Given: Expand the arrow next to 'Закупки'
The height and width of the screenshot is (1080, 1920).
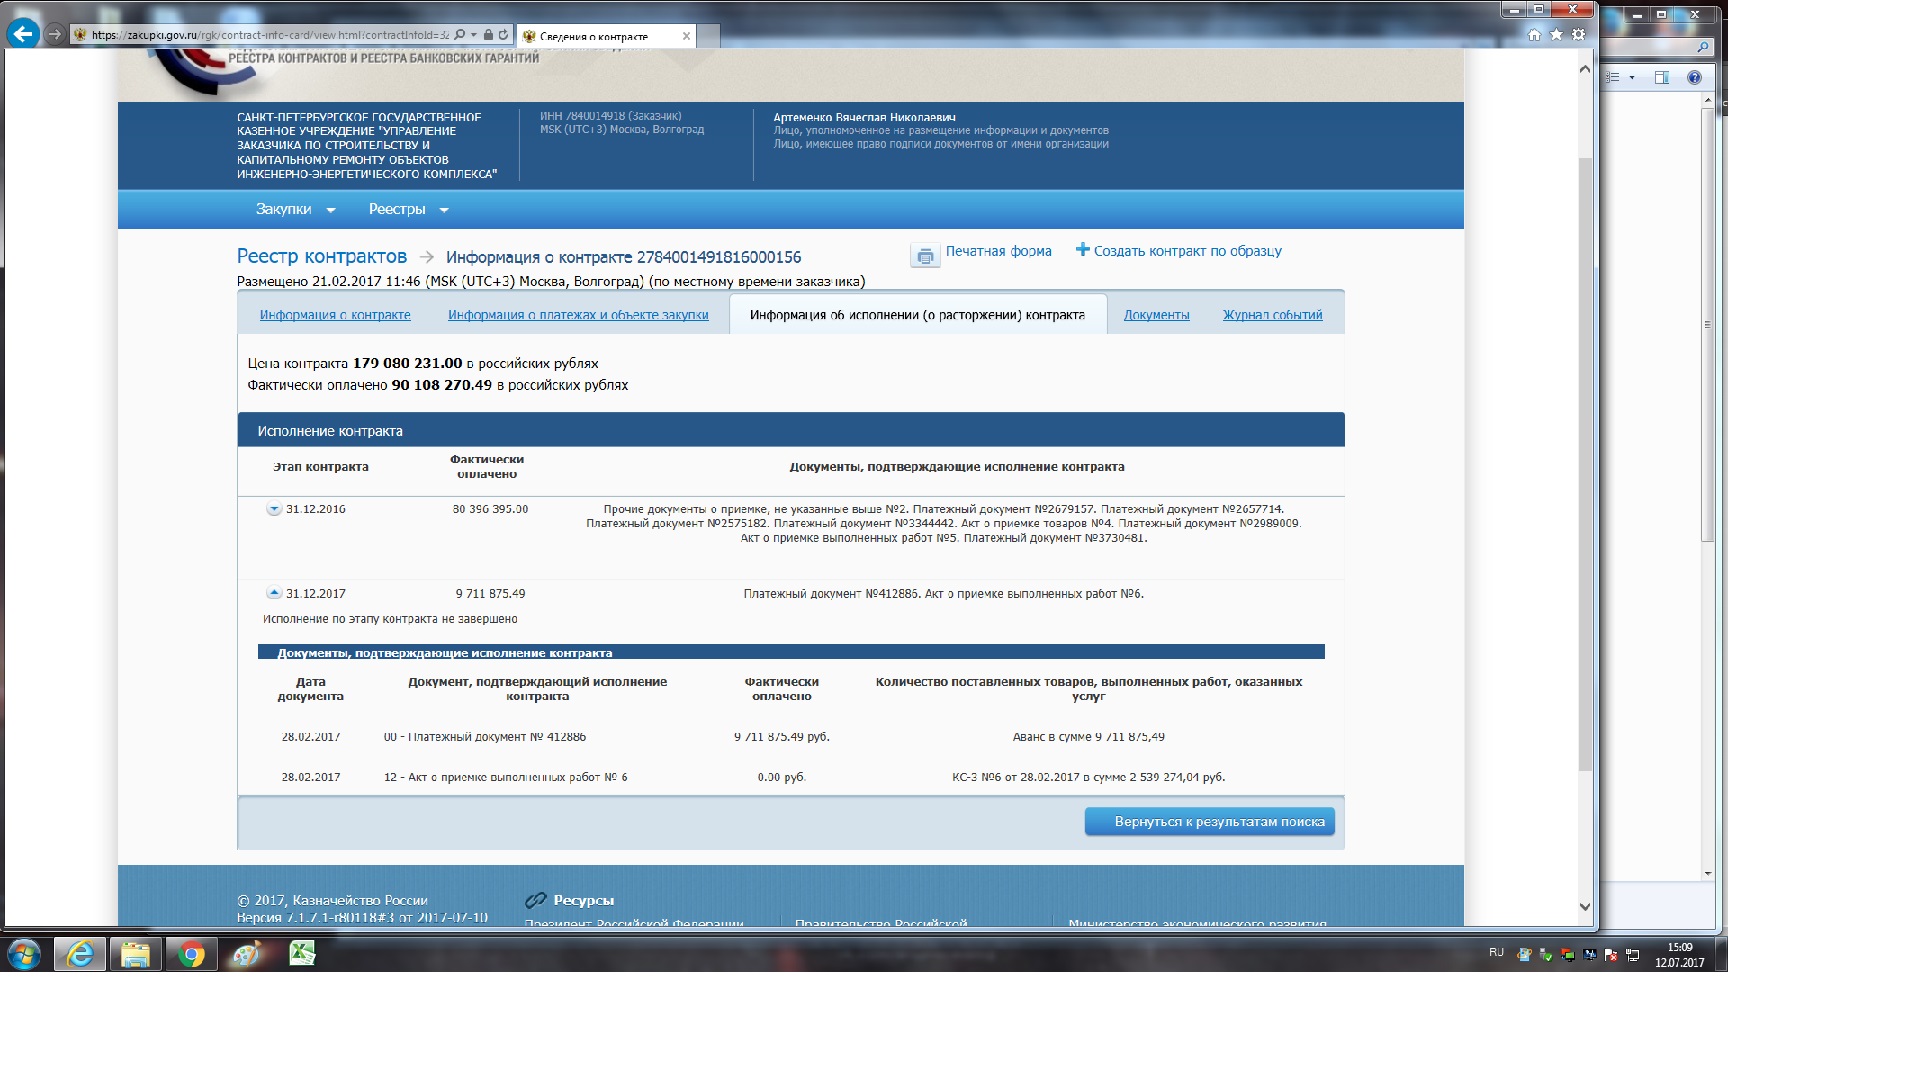Looking at the screenshot, I should point(331,210).
